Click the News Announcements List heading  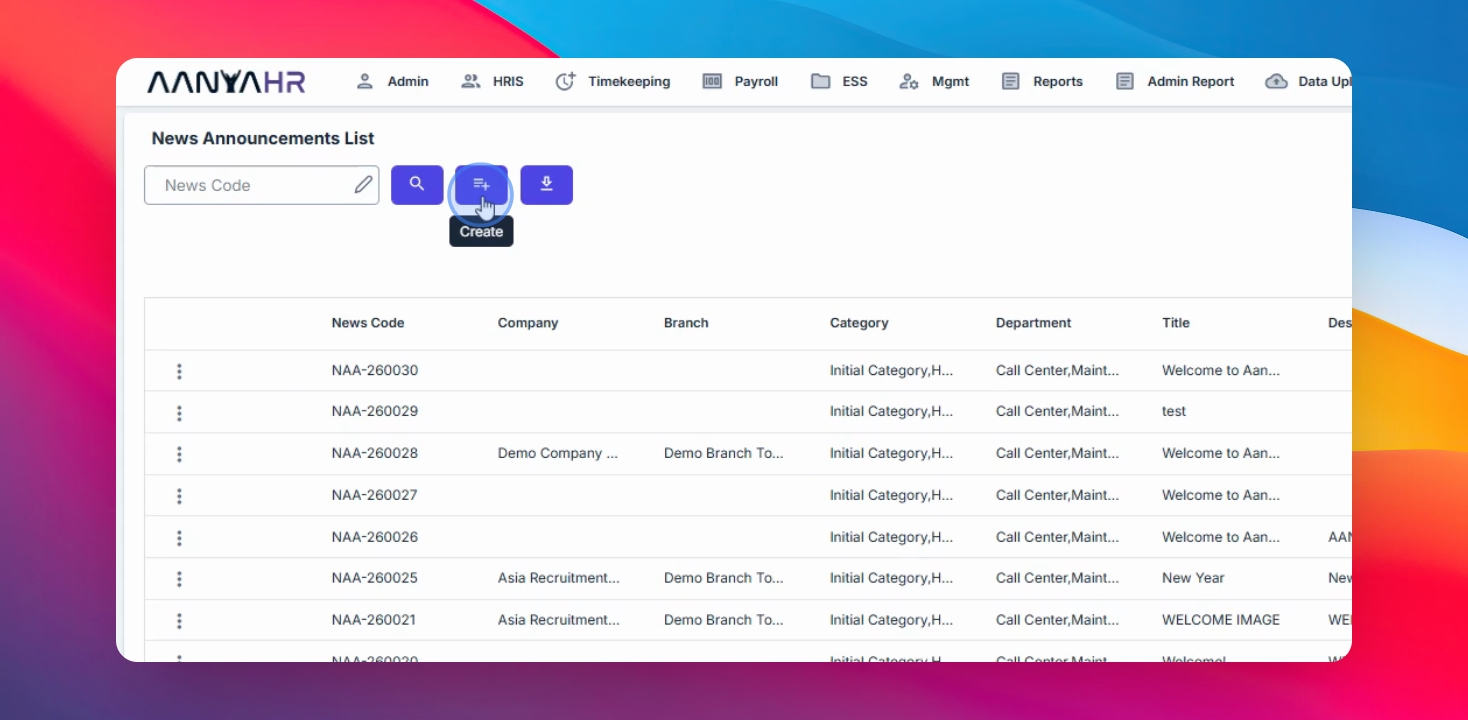(x=263, y=138)
